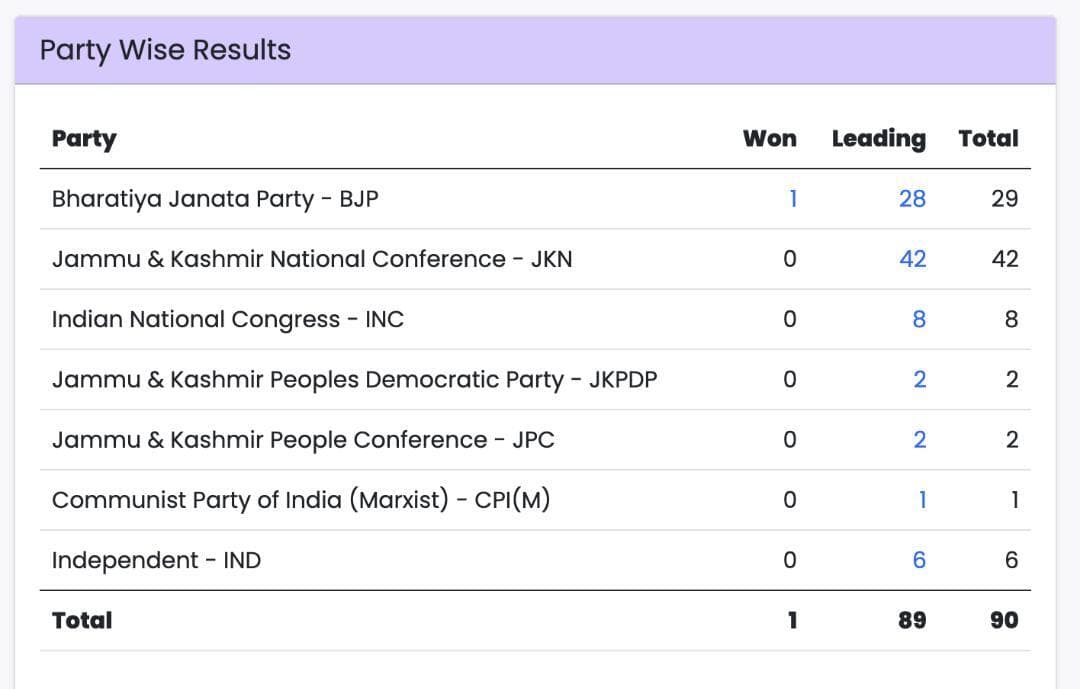Open JKN leading count link 42
The width and height of the screenshot is (1080, 689).
tap(912, 259)
